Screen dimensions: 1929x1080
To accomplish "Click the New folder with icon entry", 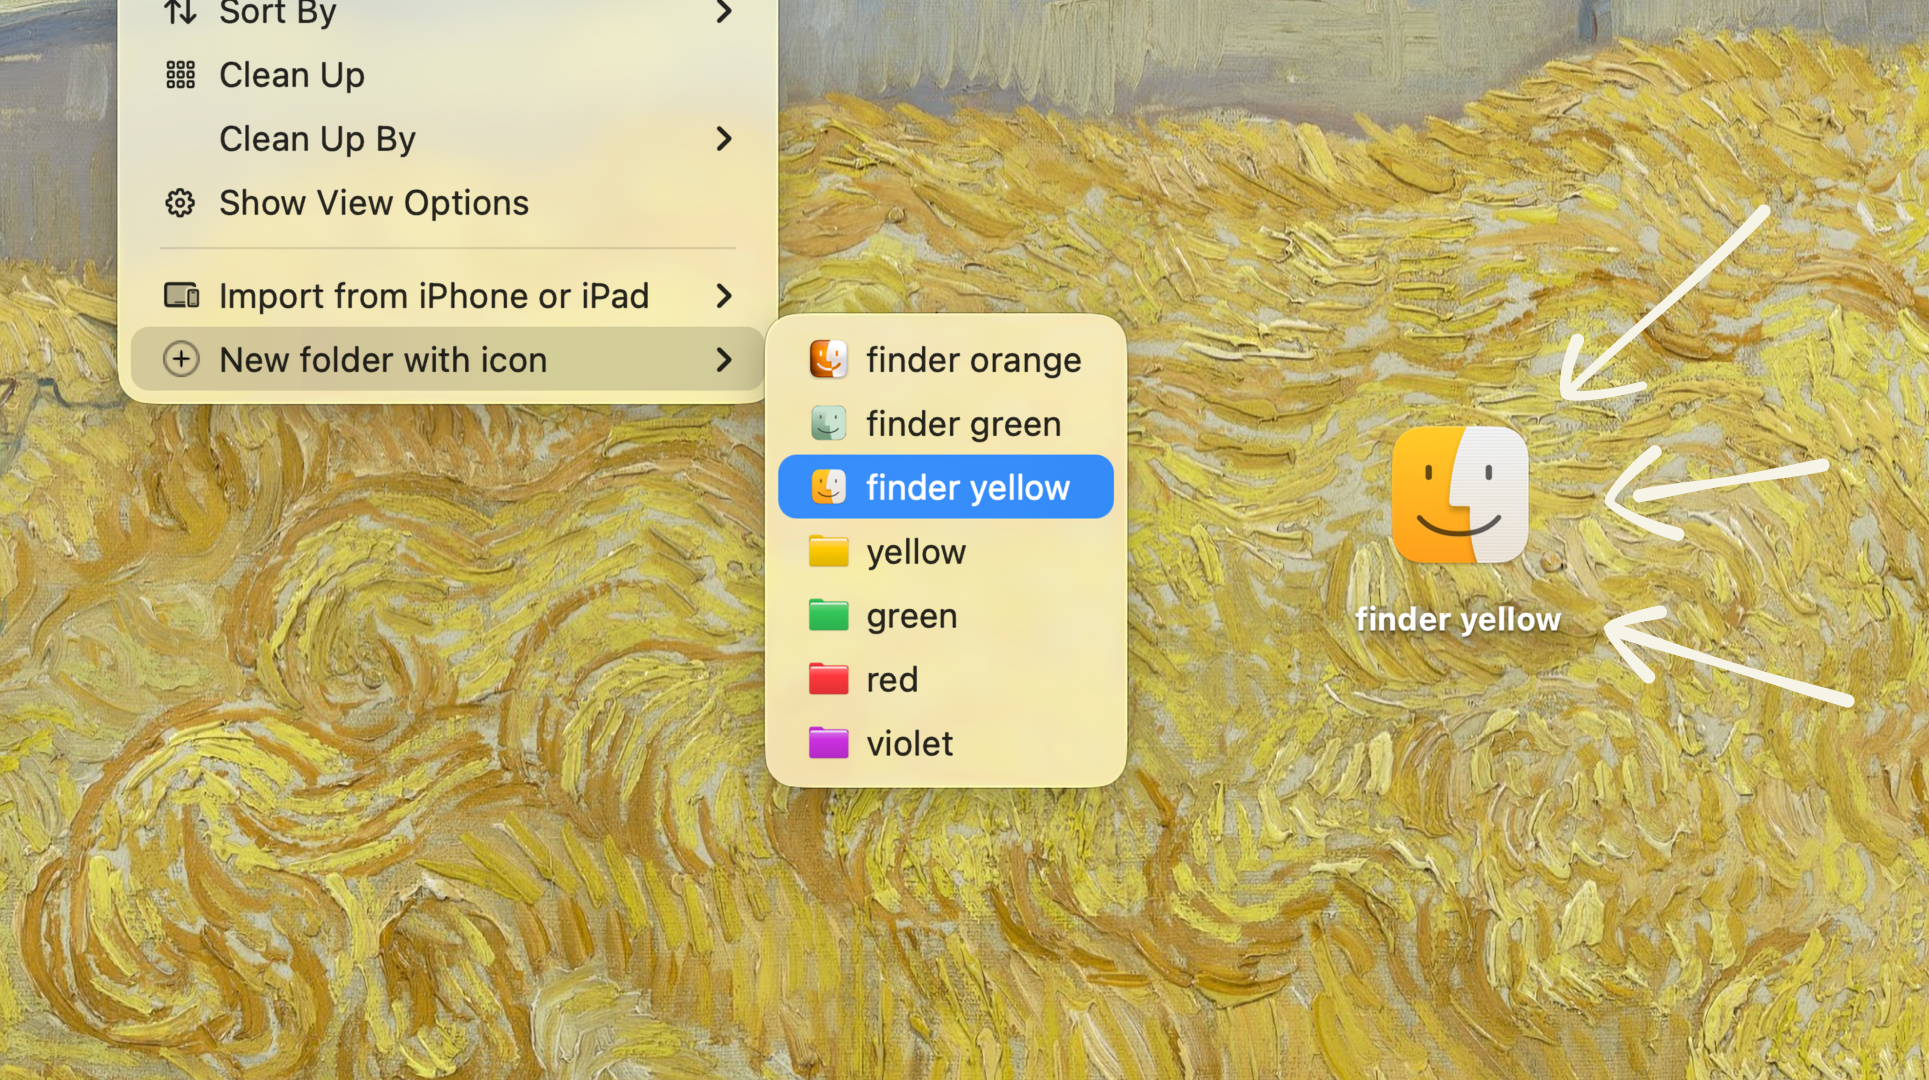I will tap(383, 359).
